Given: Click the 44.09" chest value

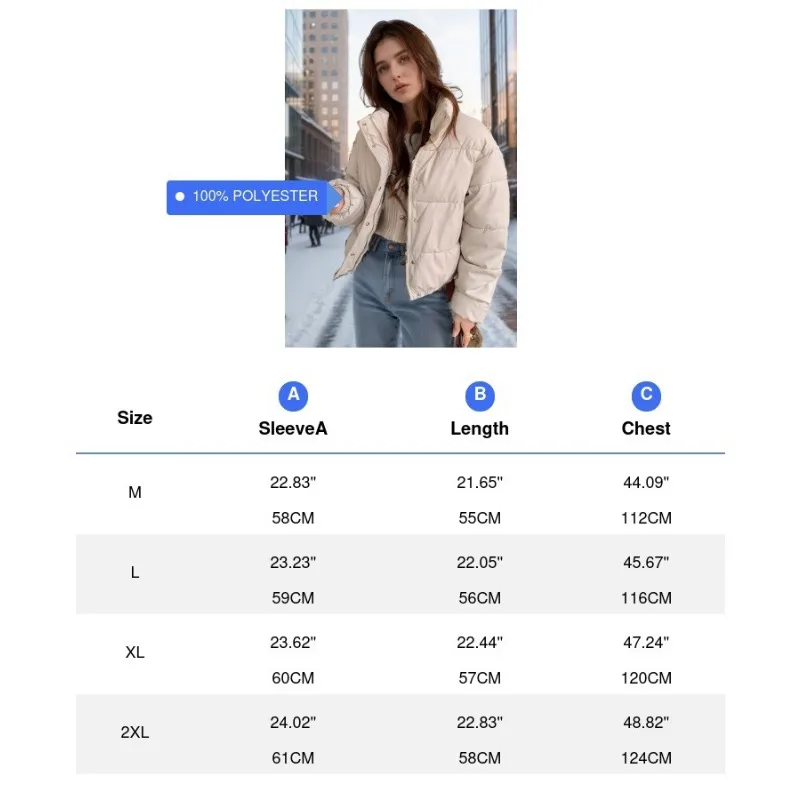Looking at the screenshot, I should (646, 482).
